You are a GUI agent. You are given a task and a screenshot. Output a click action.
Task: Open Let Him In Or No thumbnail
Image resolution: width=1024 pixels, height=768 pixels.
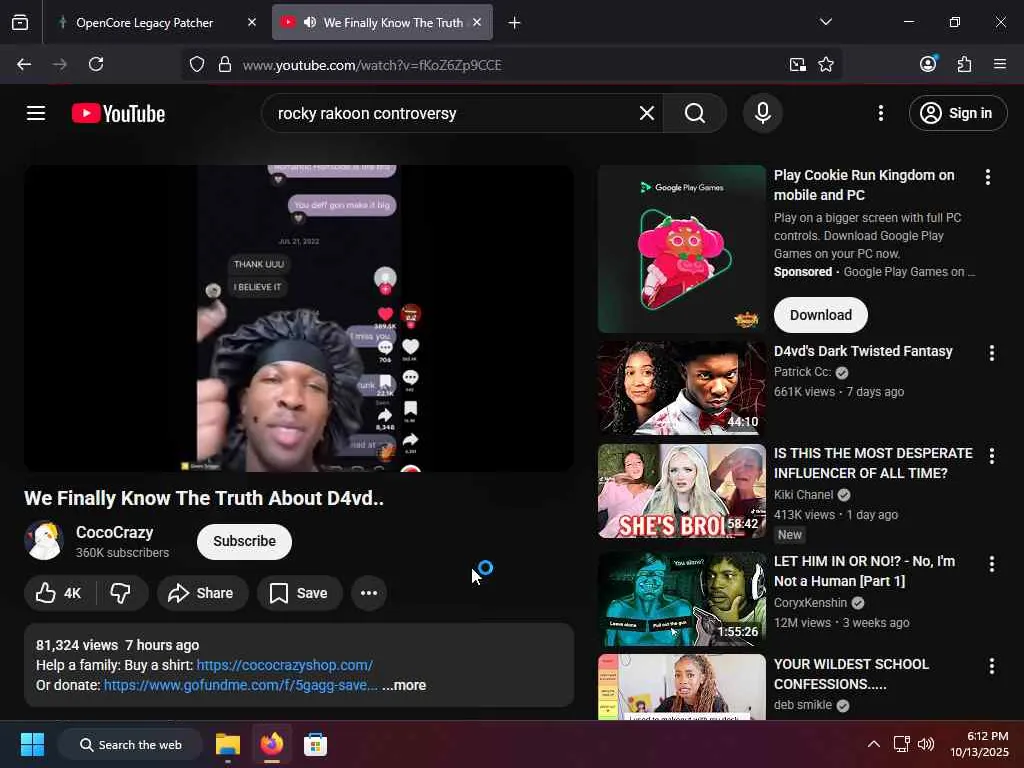682,599
